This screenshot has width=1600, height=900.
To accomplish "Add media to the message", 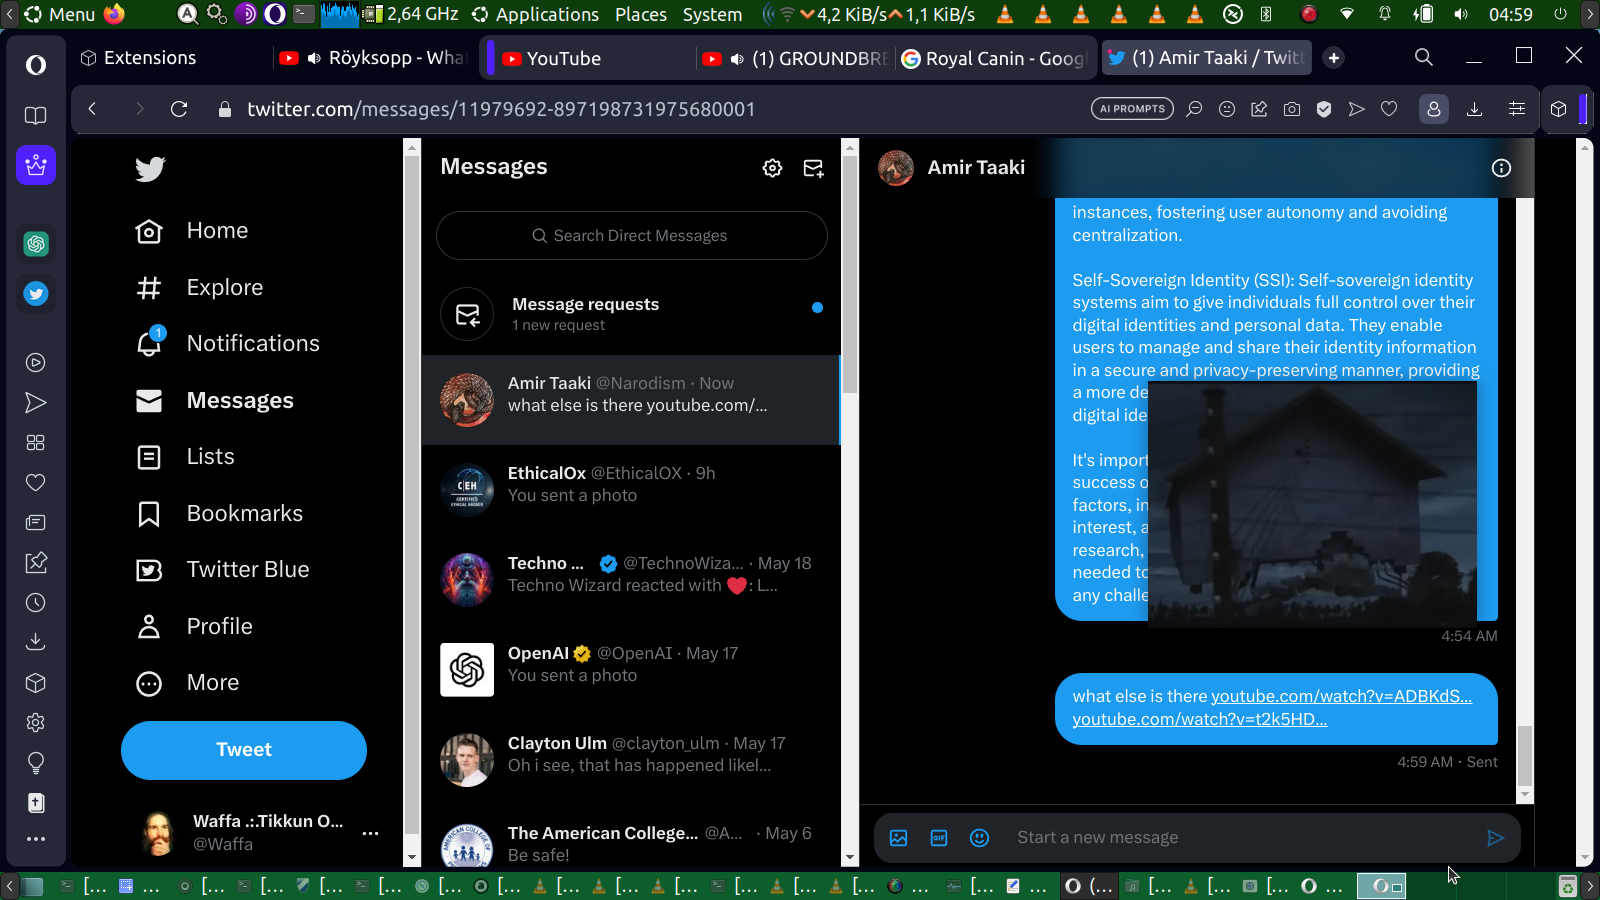I will click(x=899, y=838).
